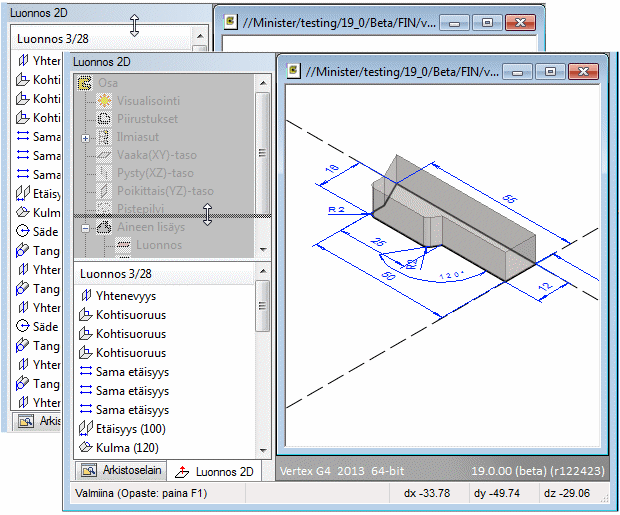The height and width of the screenshot is (515, 620).
Task: Click the Osa part root icon
Action: tap(84, 82)
